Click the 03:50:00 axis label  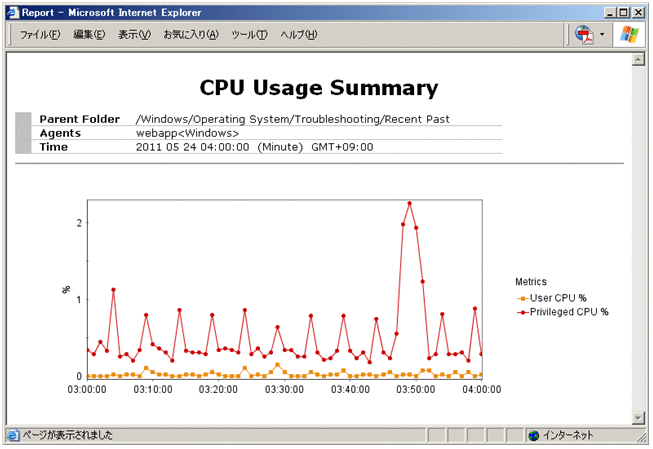click(x=416, y=390)
